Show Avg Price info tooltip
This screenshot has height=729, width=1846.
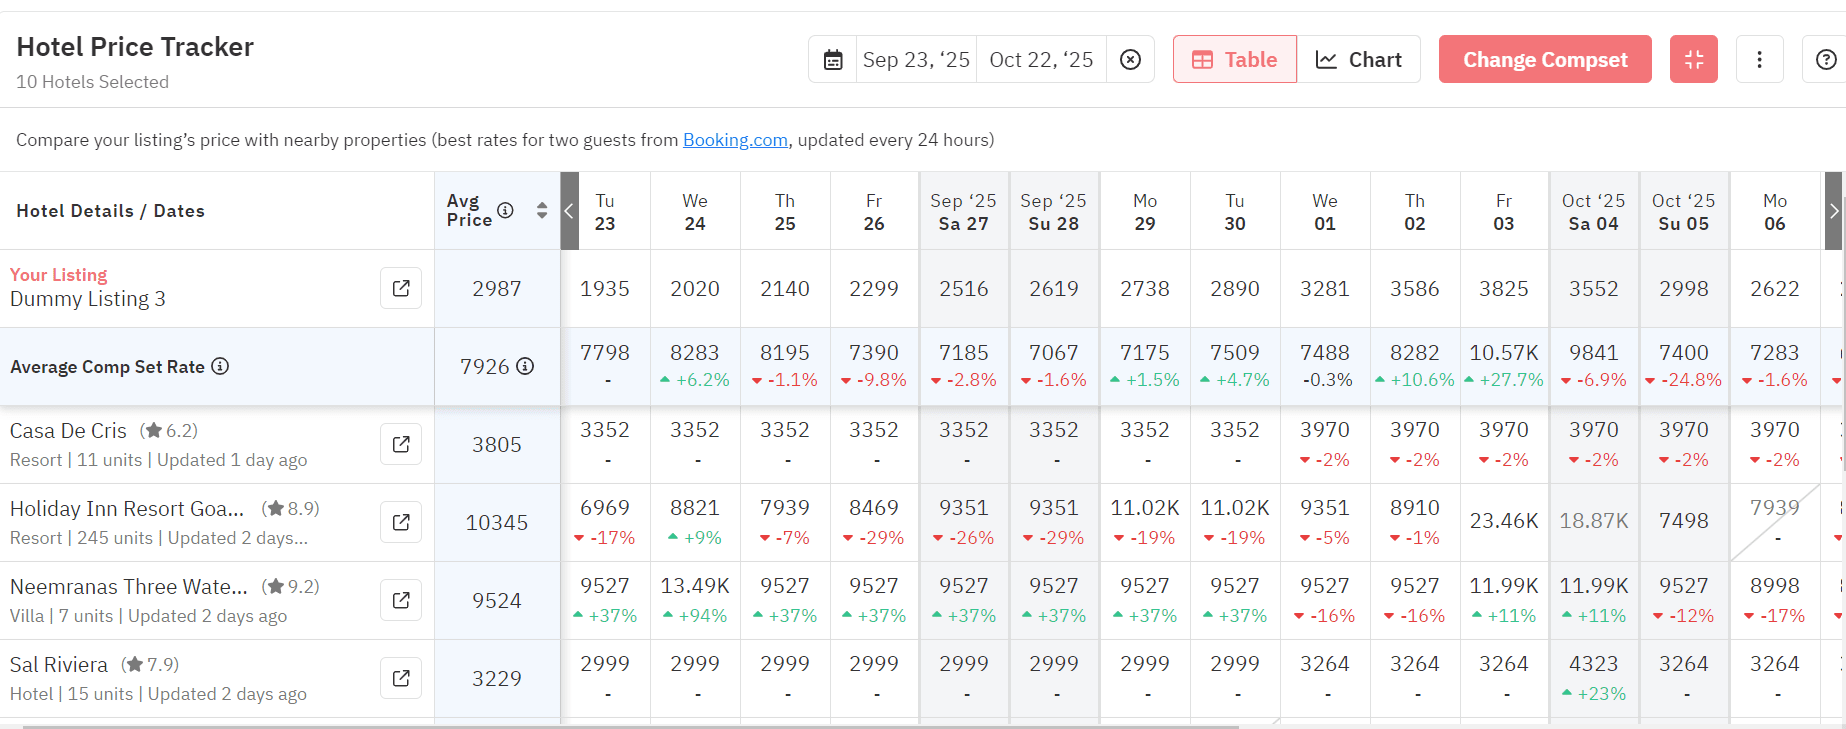point(505,210)
